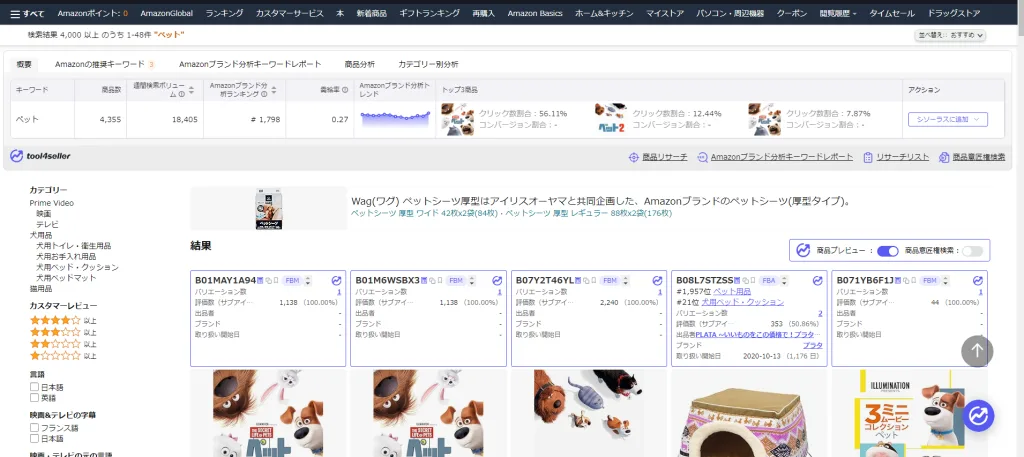The width and height of the screenshot is (1024, 457).
Task: Click the stepper arrows next to B08L7STZSS FBA
Action: (x=784, y=281)
